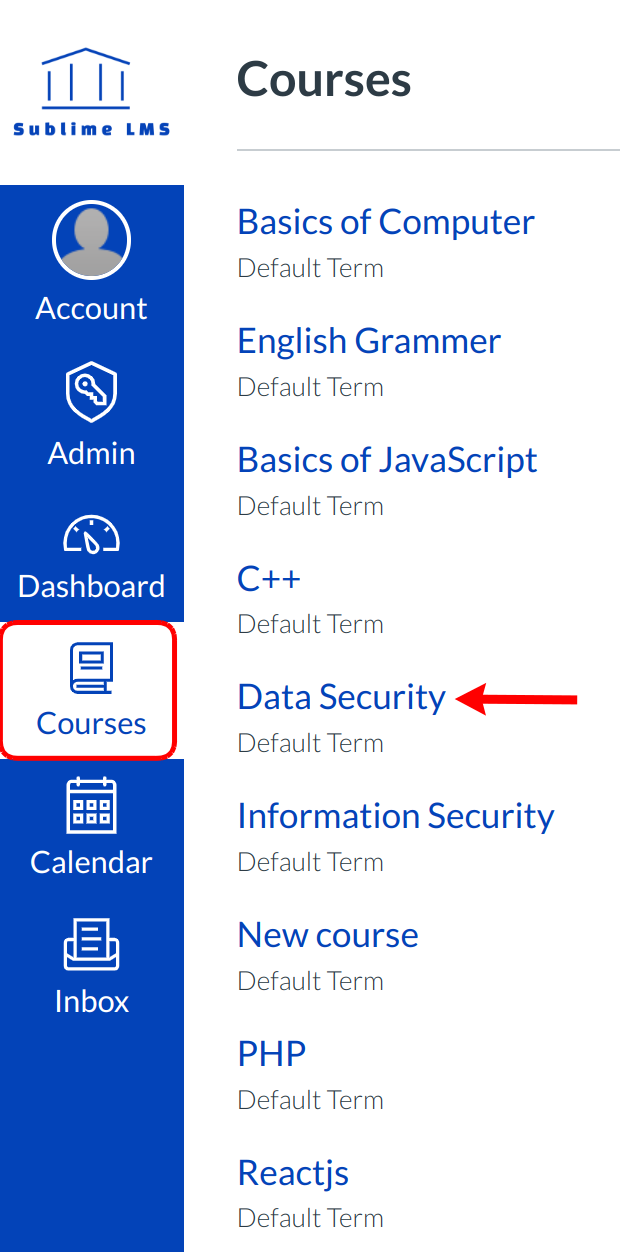Select the Account menu label
Viewport: 620px width, 1252px height.
pyautogui.click(x=91, y=308)
